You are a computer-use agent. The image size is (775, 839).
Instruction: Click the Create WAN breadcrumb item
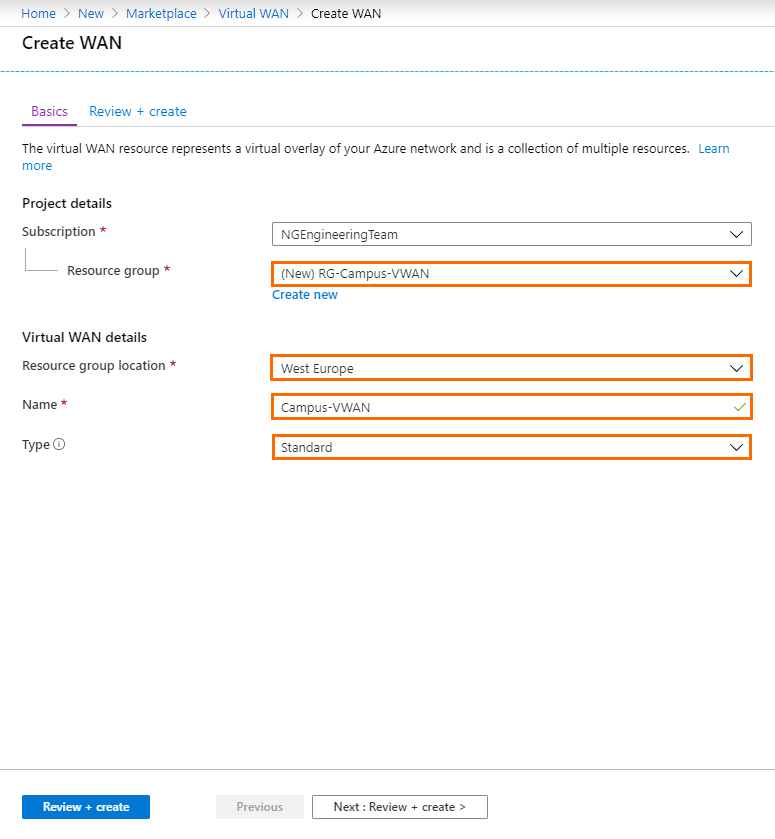(346, 14)
